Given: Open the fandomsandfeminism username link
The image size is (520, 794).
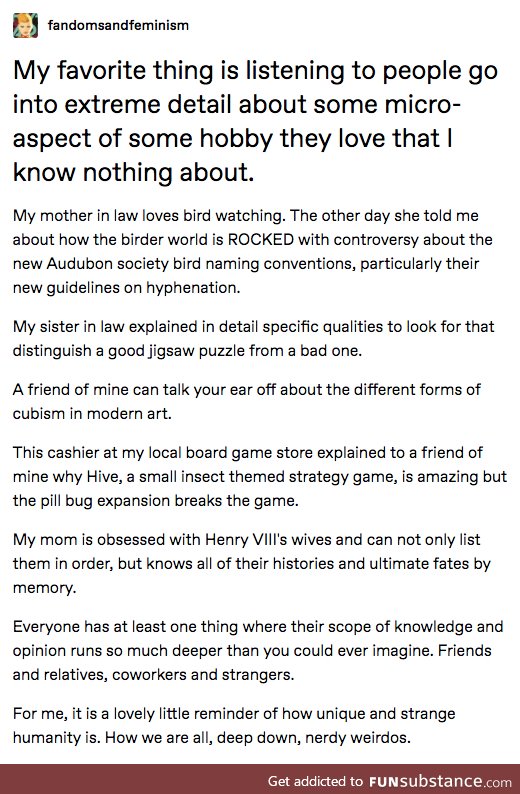Looking at the screenshot, I should point(118,25).
